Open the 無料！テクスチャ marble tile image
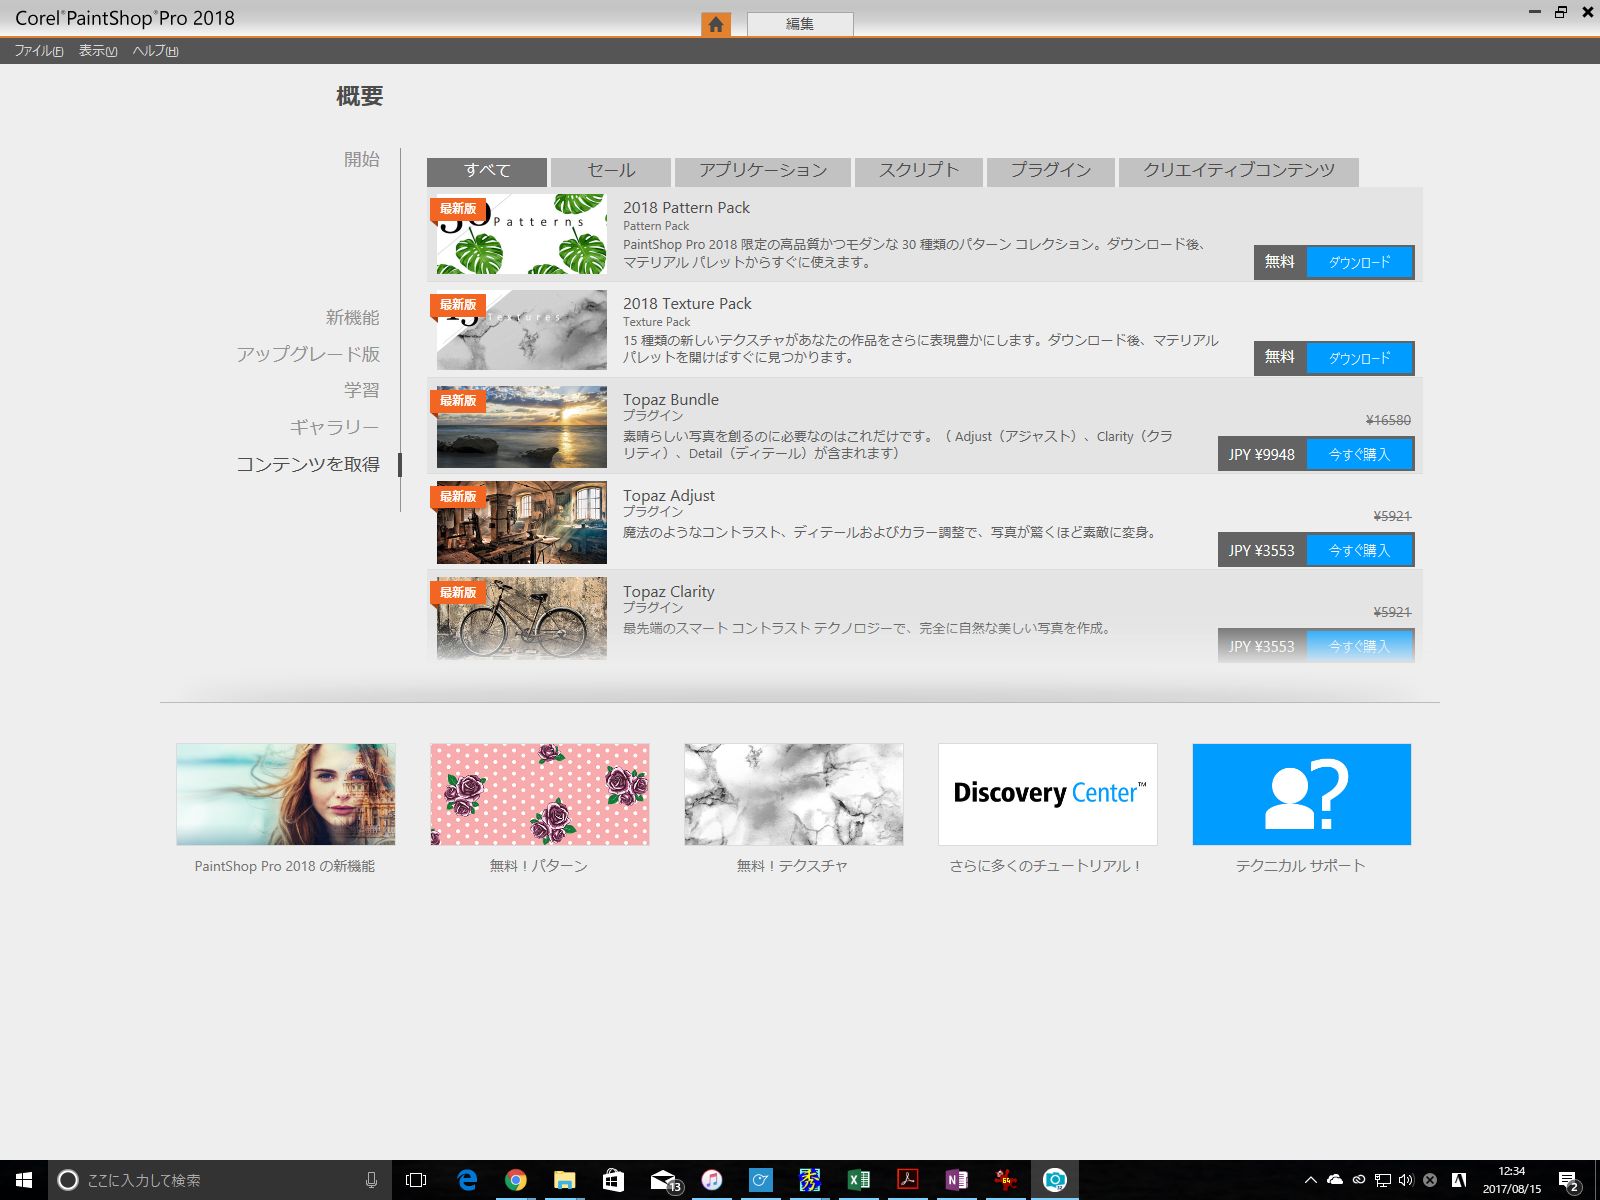The height and width of the screenshot is (1200, 1600). [x=794, y=794]
